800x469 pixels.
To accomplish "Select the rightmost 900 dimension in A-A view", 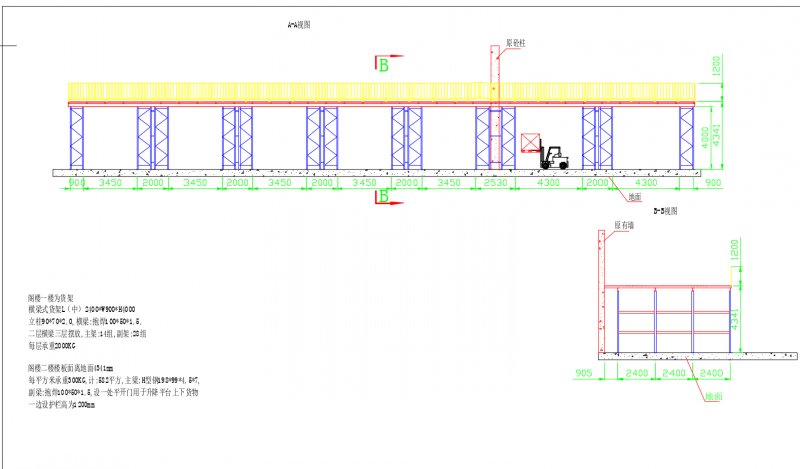I will (x=712, y=184).
